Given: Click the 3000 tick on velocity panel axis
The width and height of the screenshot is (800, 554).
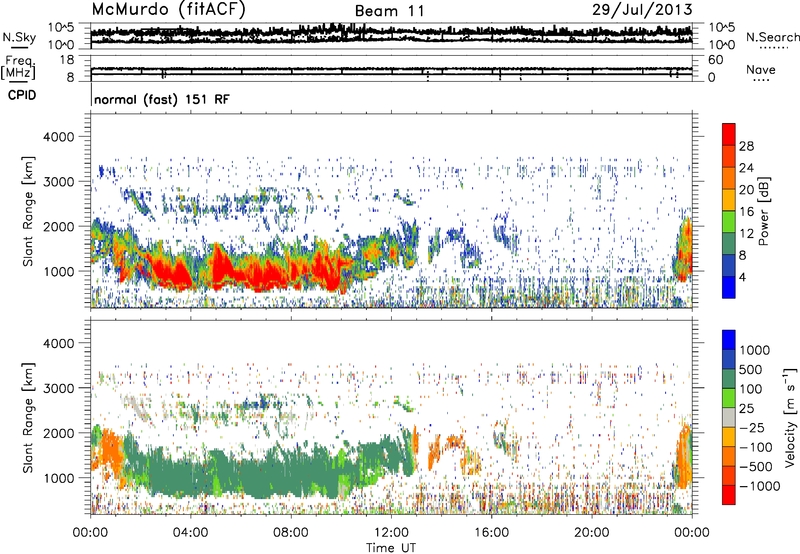Looking at the screenshot, I should [x=58, y=388].
